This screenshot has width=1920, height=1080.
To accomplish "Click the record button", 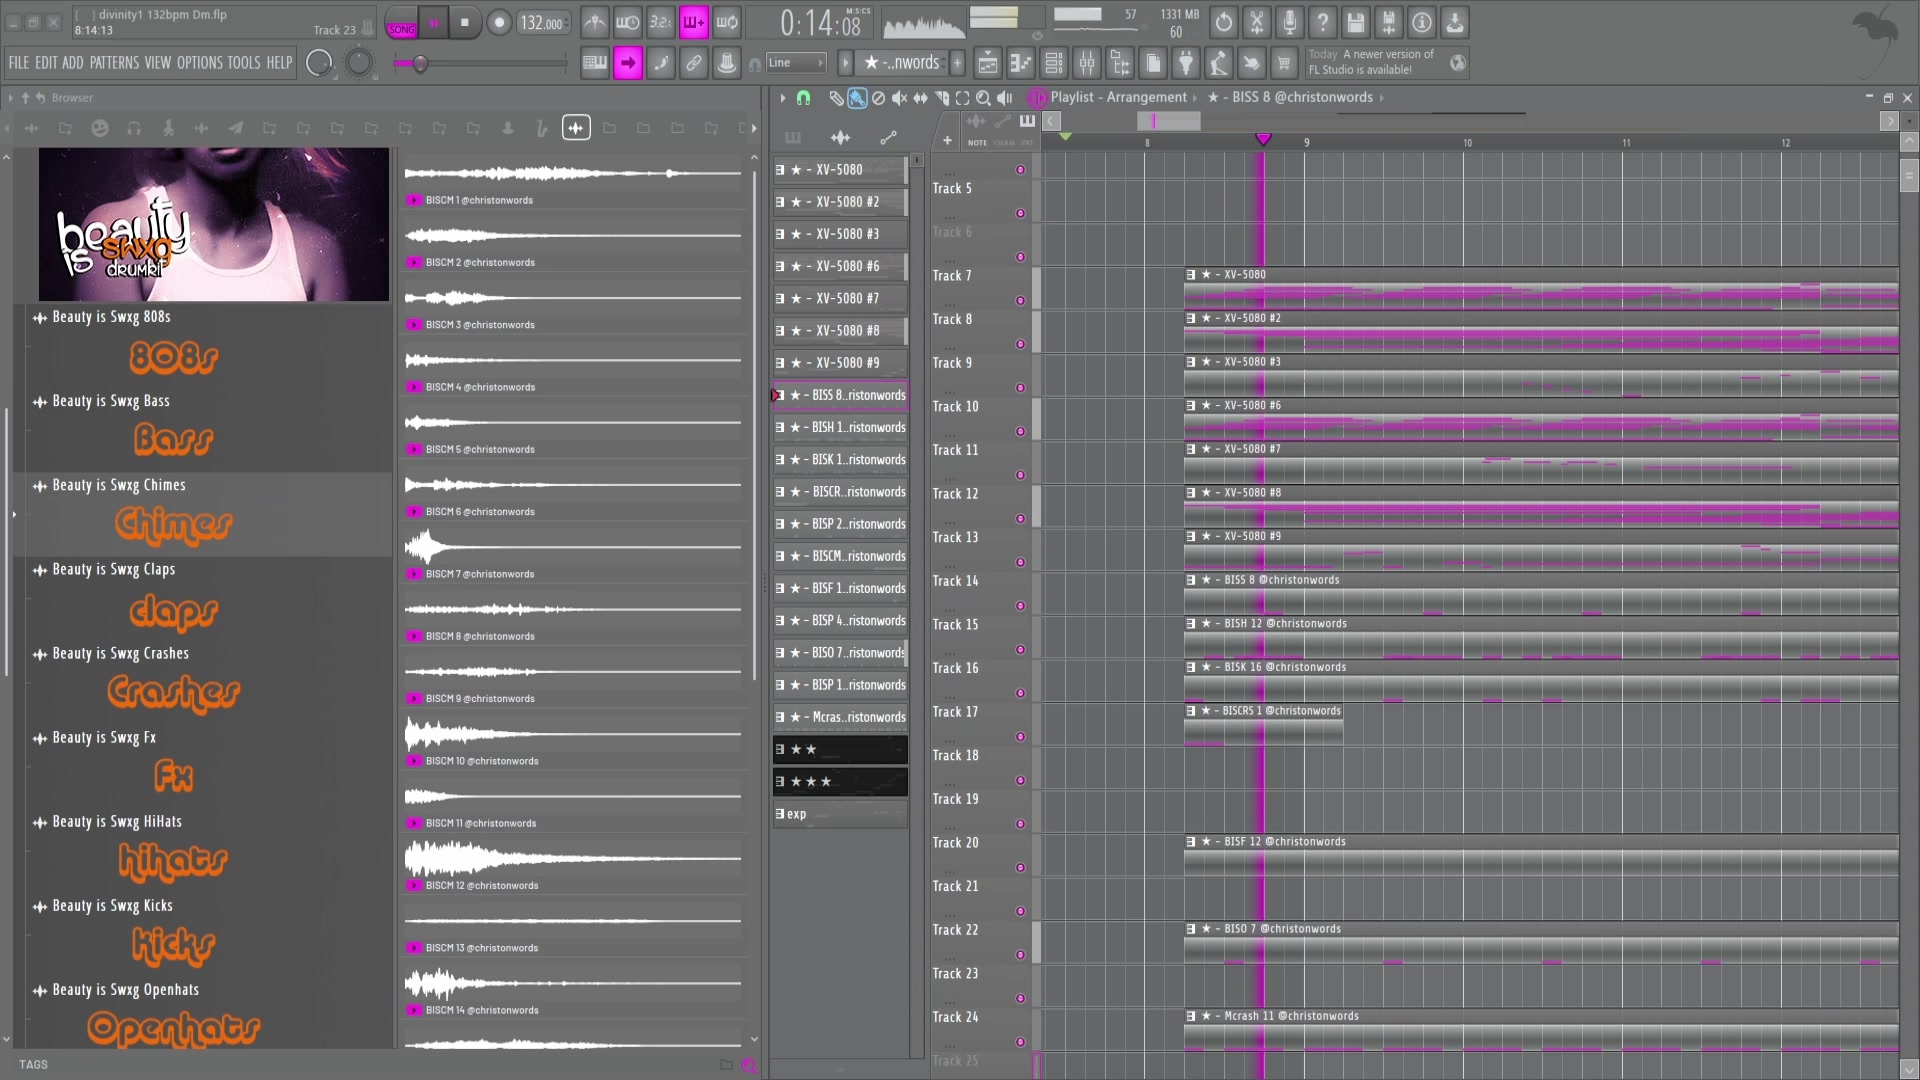I will click(x=498, y=23).
